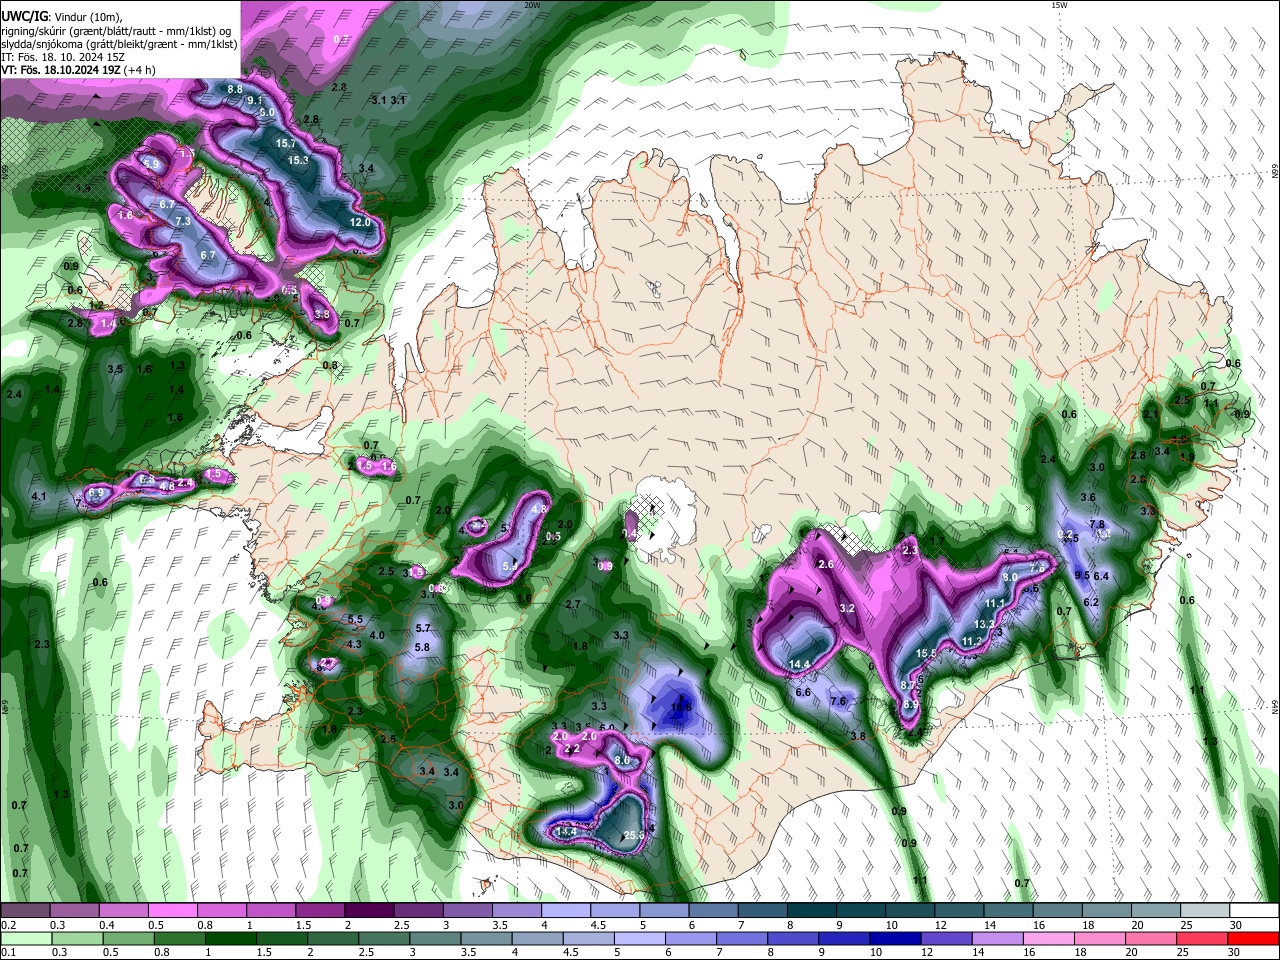Select the bright pink 0.5 swatch in upper legend row
Viewport: 1280px width, 960px height.
pyautogui.click(x=173, y=911)
